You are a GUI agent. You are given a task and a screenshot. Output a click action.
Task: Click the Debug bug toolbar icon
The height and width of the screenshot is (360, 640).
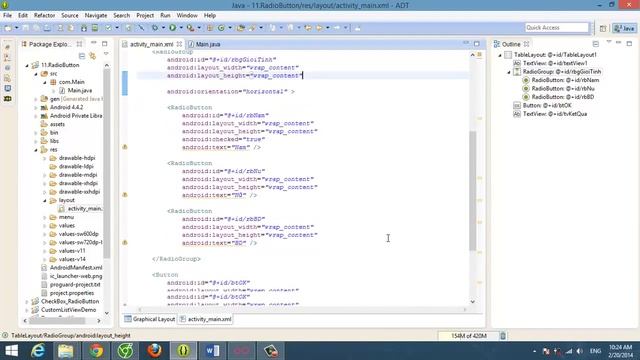coord(155,28)
